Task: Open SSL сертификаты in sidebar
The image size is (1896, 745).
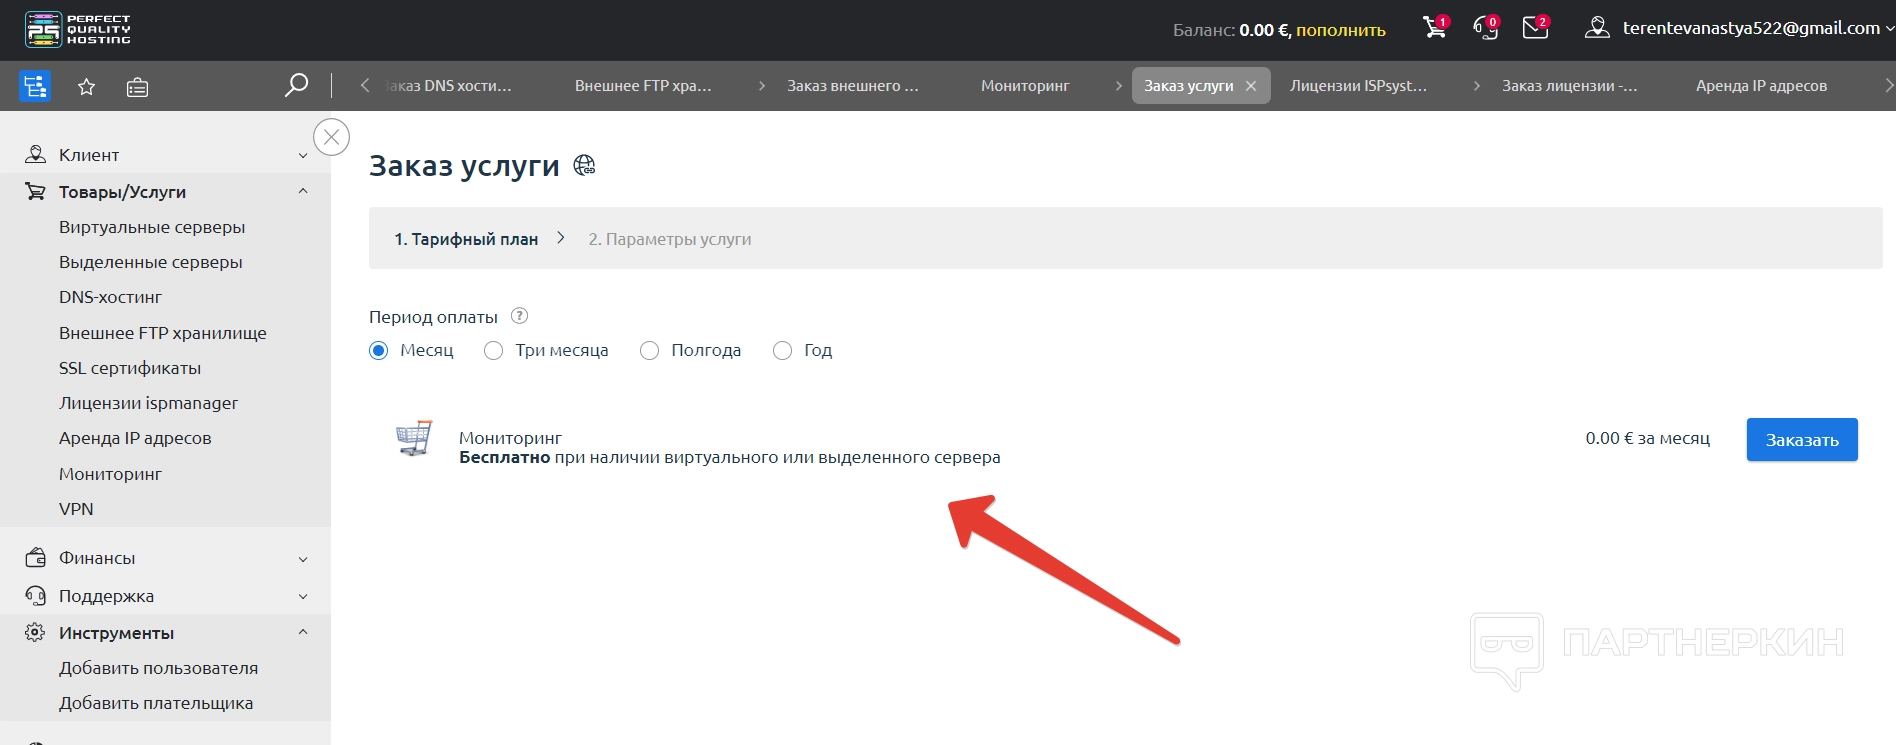Action: pos(130,368)
